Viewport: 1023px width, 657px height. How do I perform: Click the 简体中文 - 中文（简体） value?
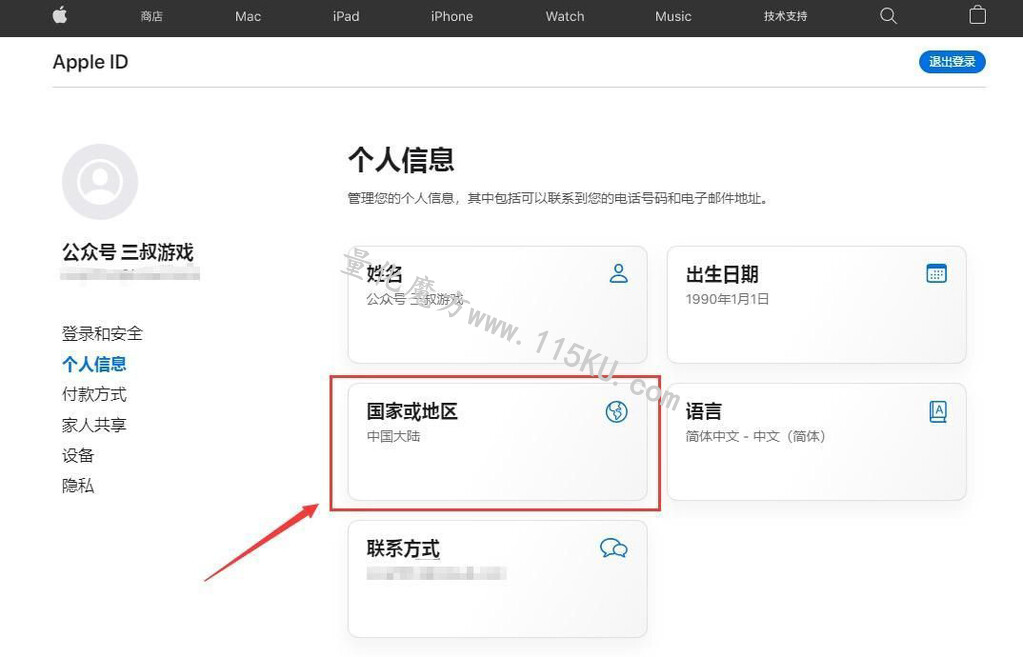click(x=756, y=436)
